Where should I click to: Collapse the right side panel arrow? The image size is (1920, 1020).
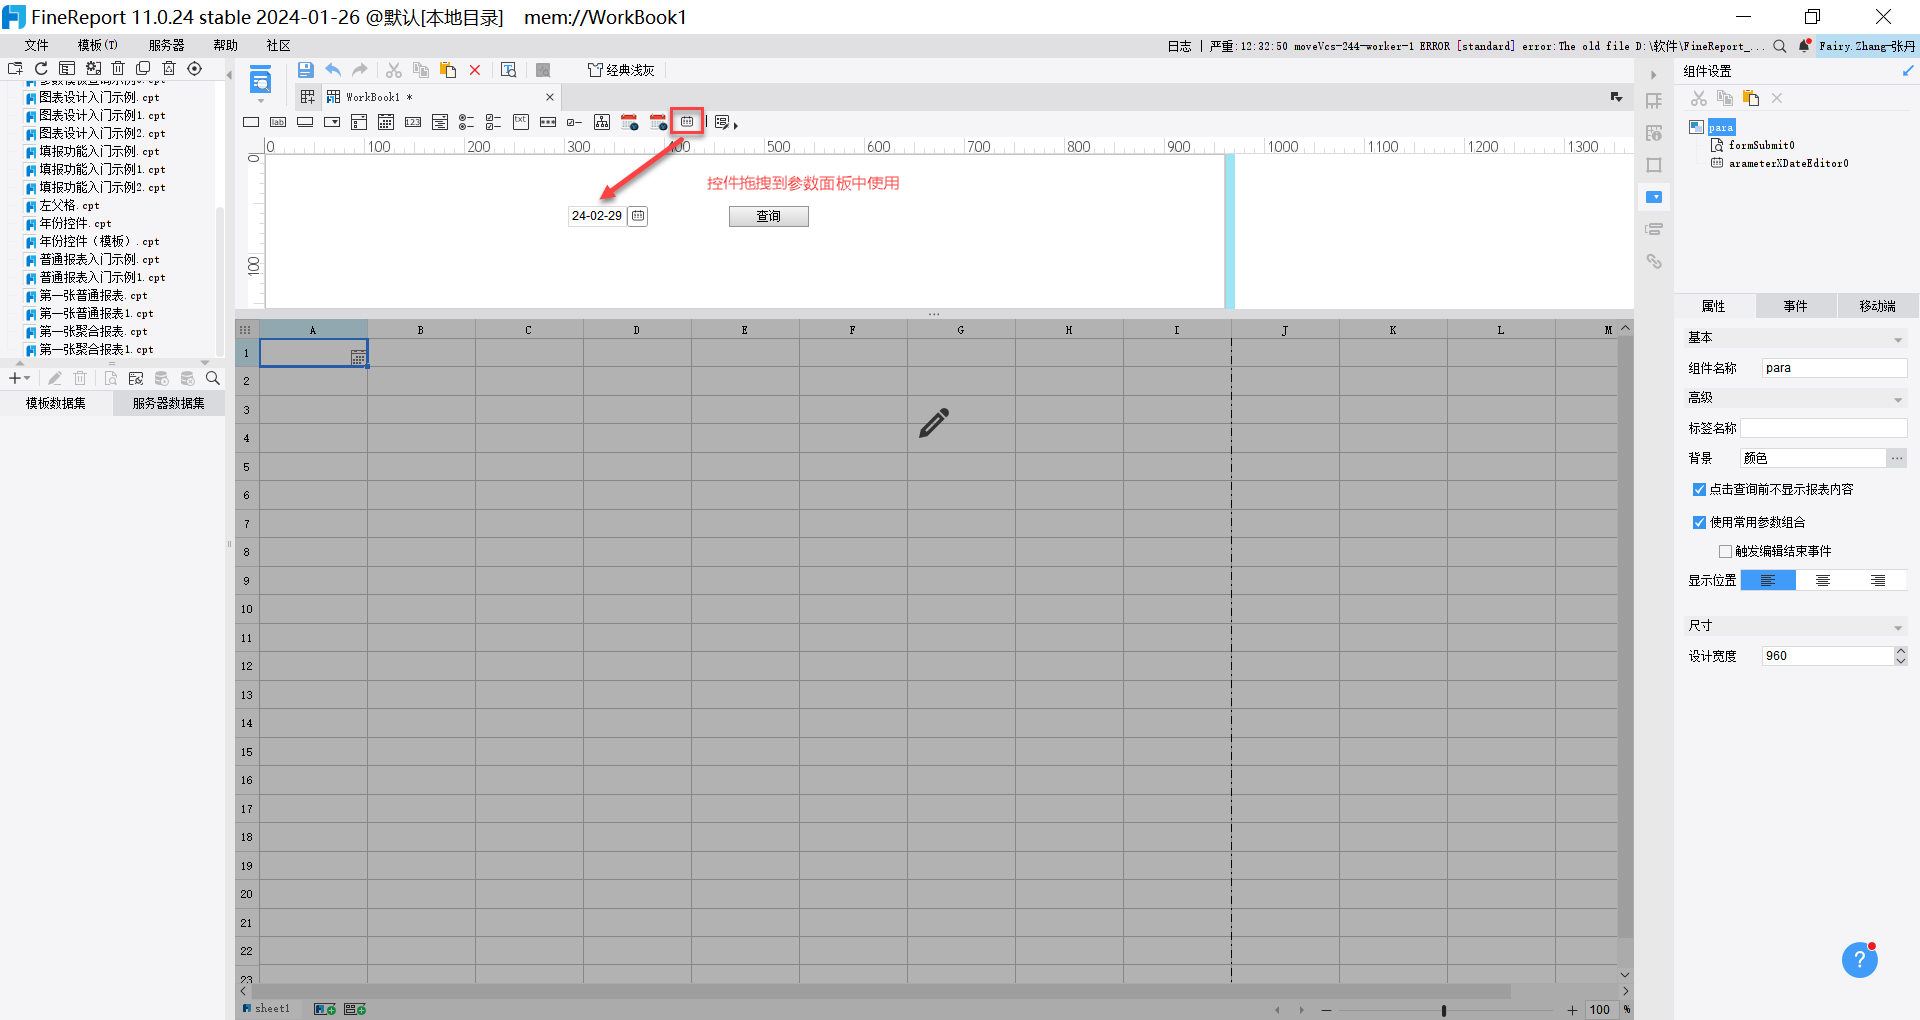click(x=1653, y=75)
